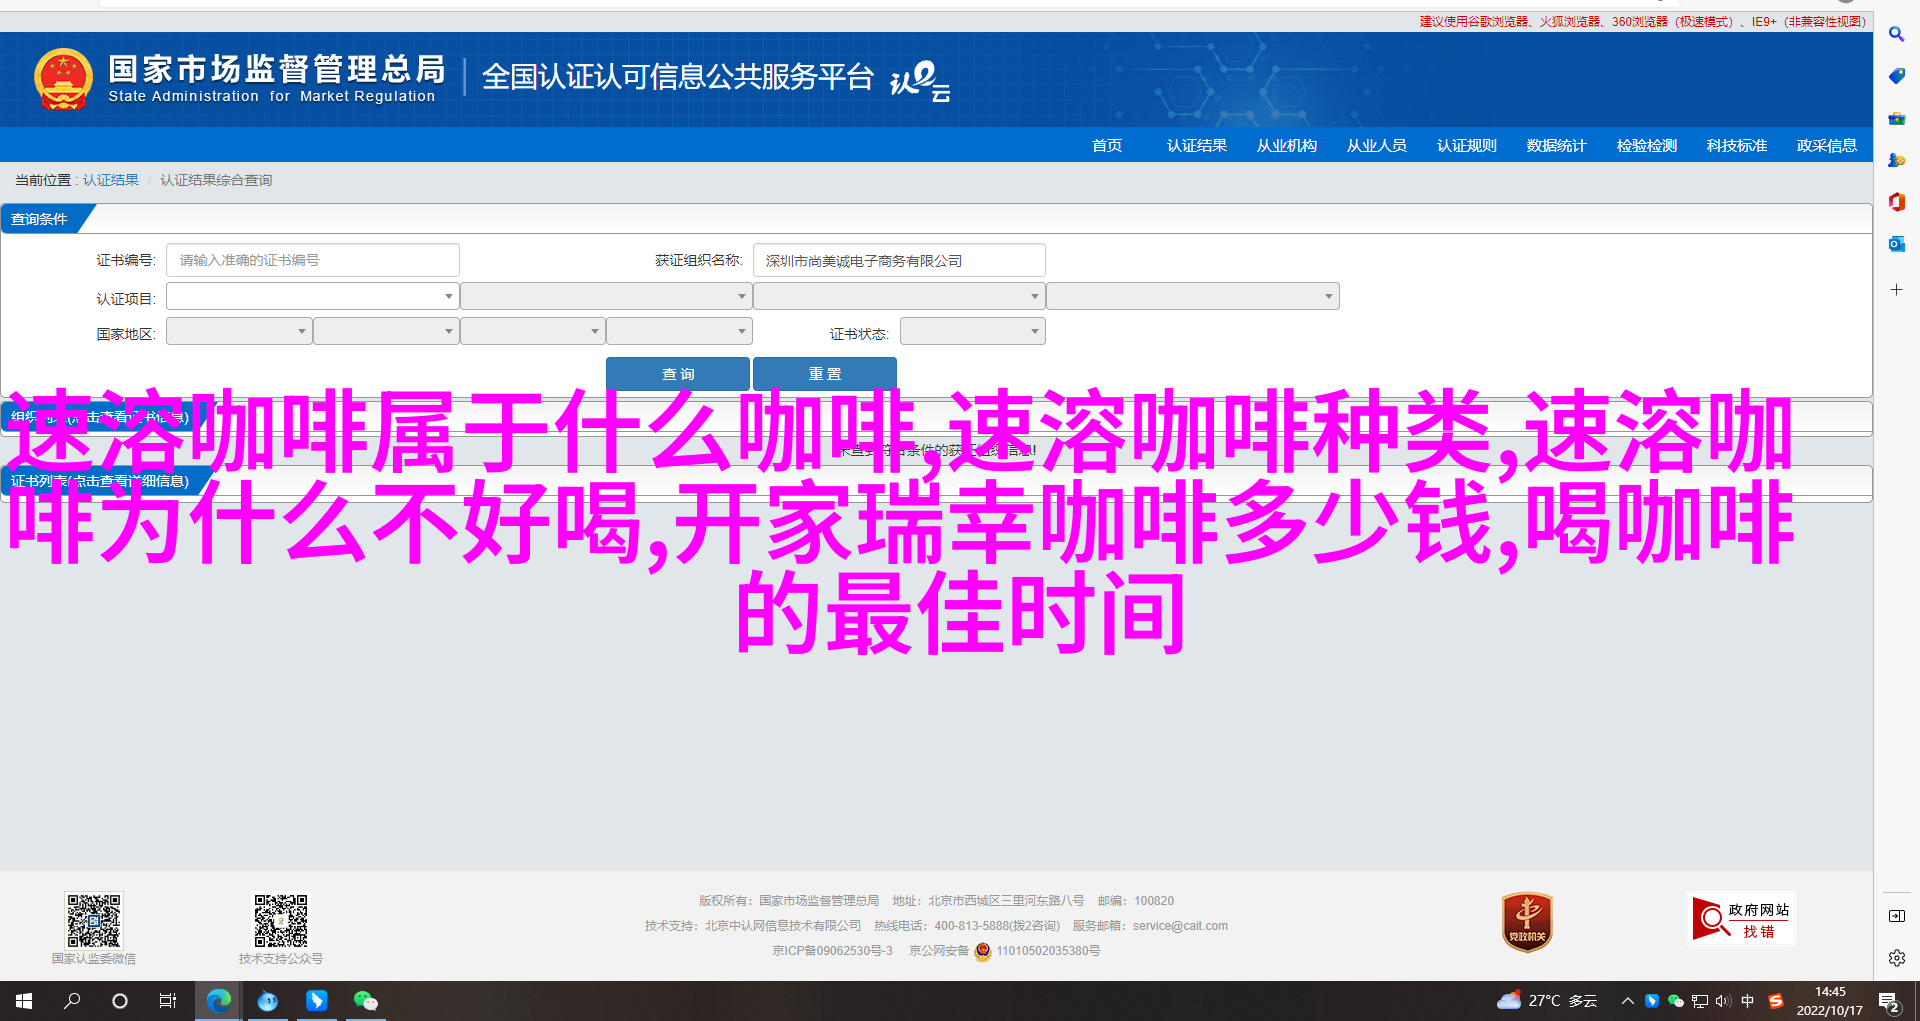Go to 首页 in navigation bar
This screenshot has width=1920, height=1021.
coord(1107,146)
